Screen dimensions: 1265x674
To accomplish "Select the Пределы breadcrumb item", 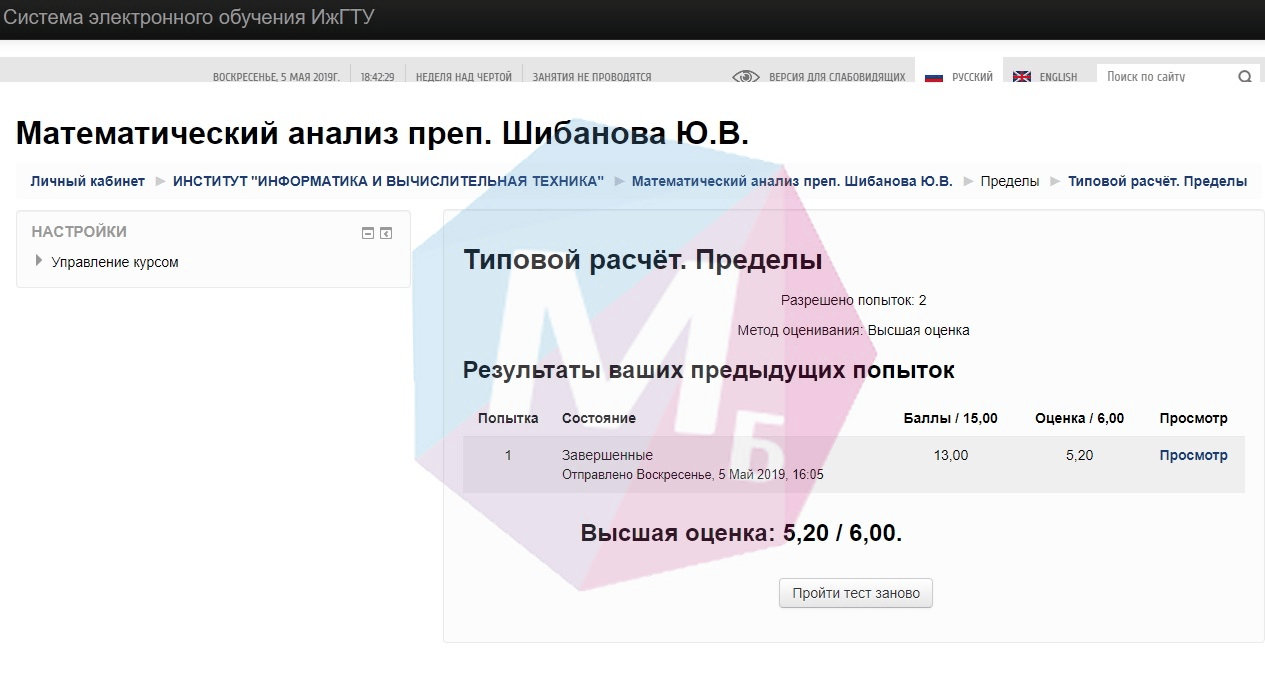I will tap(1009, 181).
